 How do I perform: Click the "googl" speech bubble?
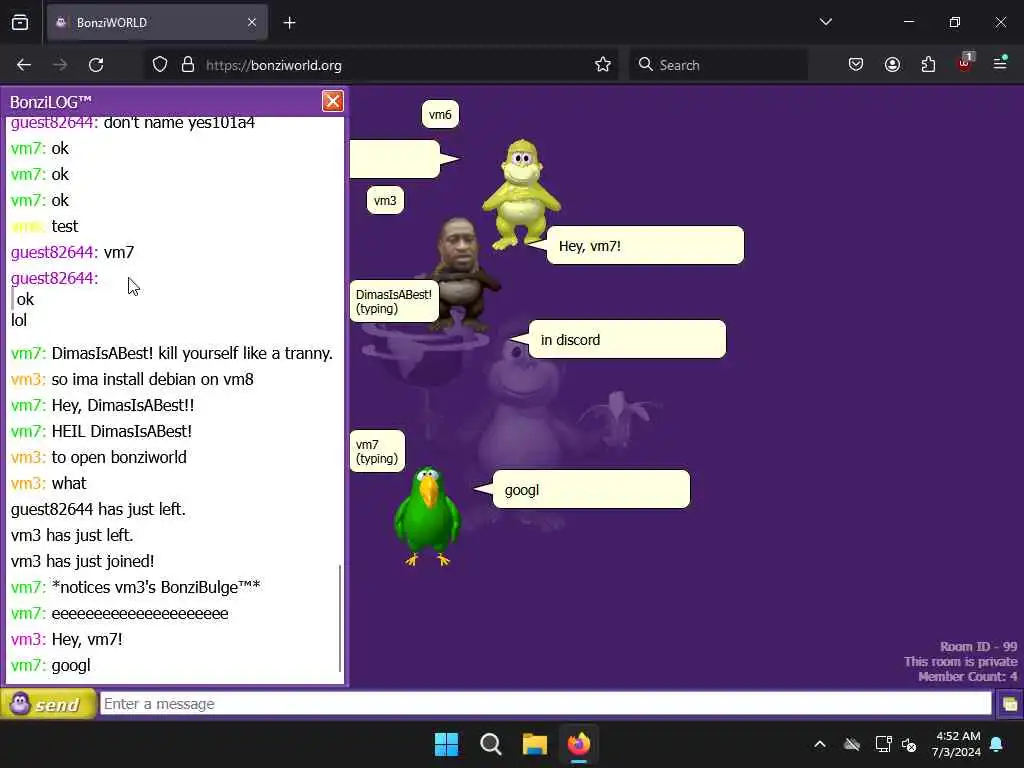591,489
